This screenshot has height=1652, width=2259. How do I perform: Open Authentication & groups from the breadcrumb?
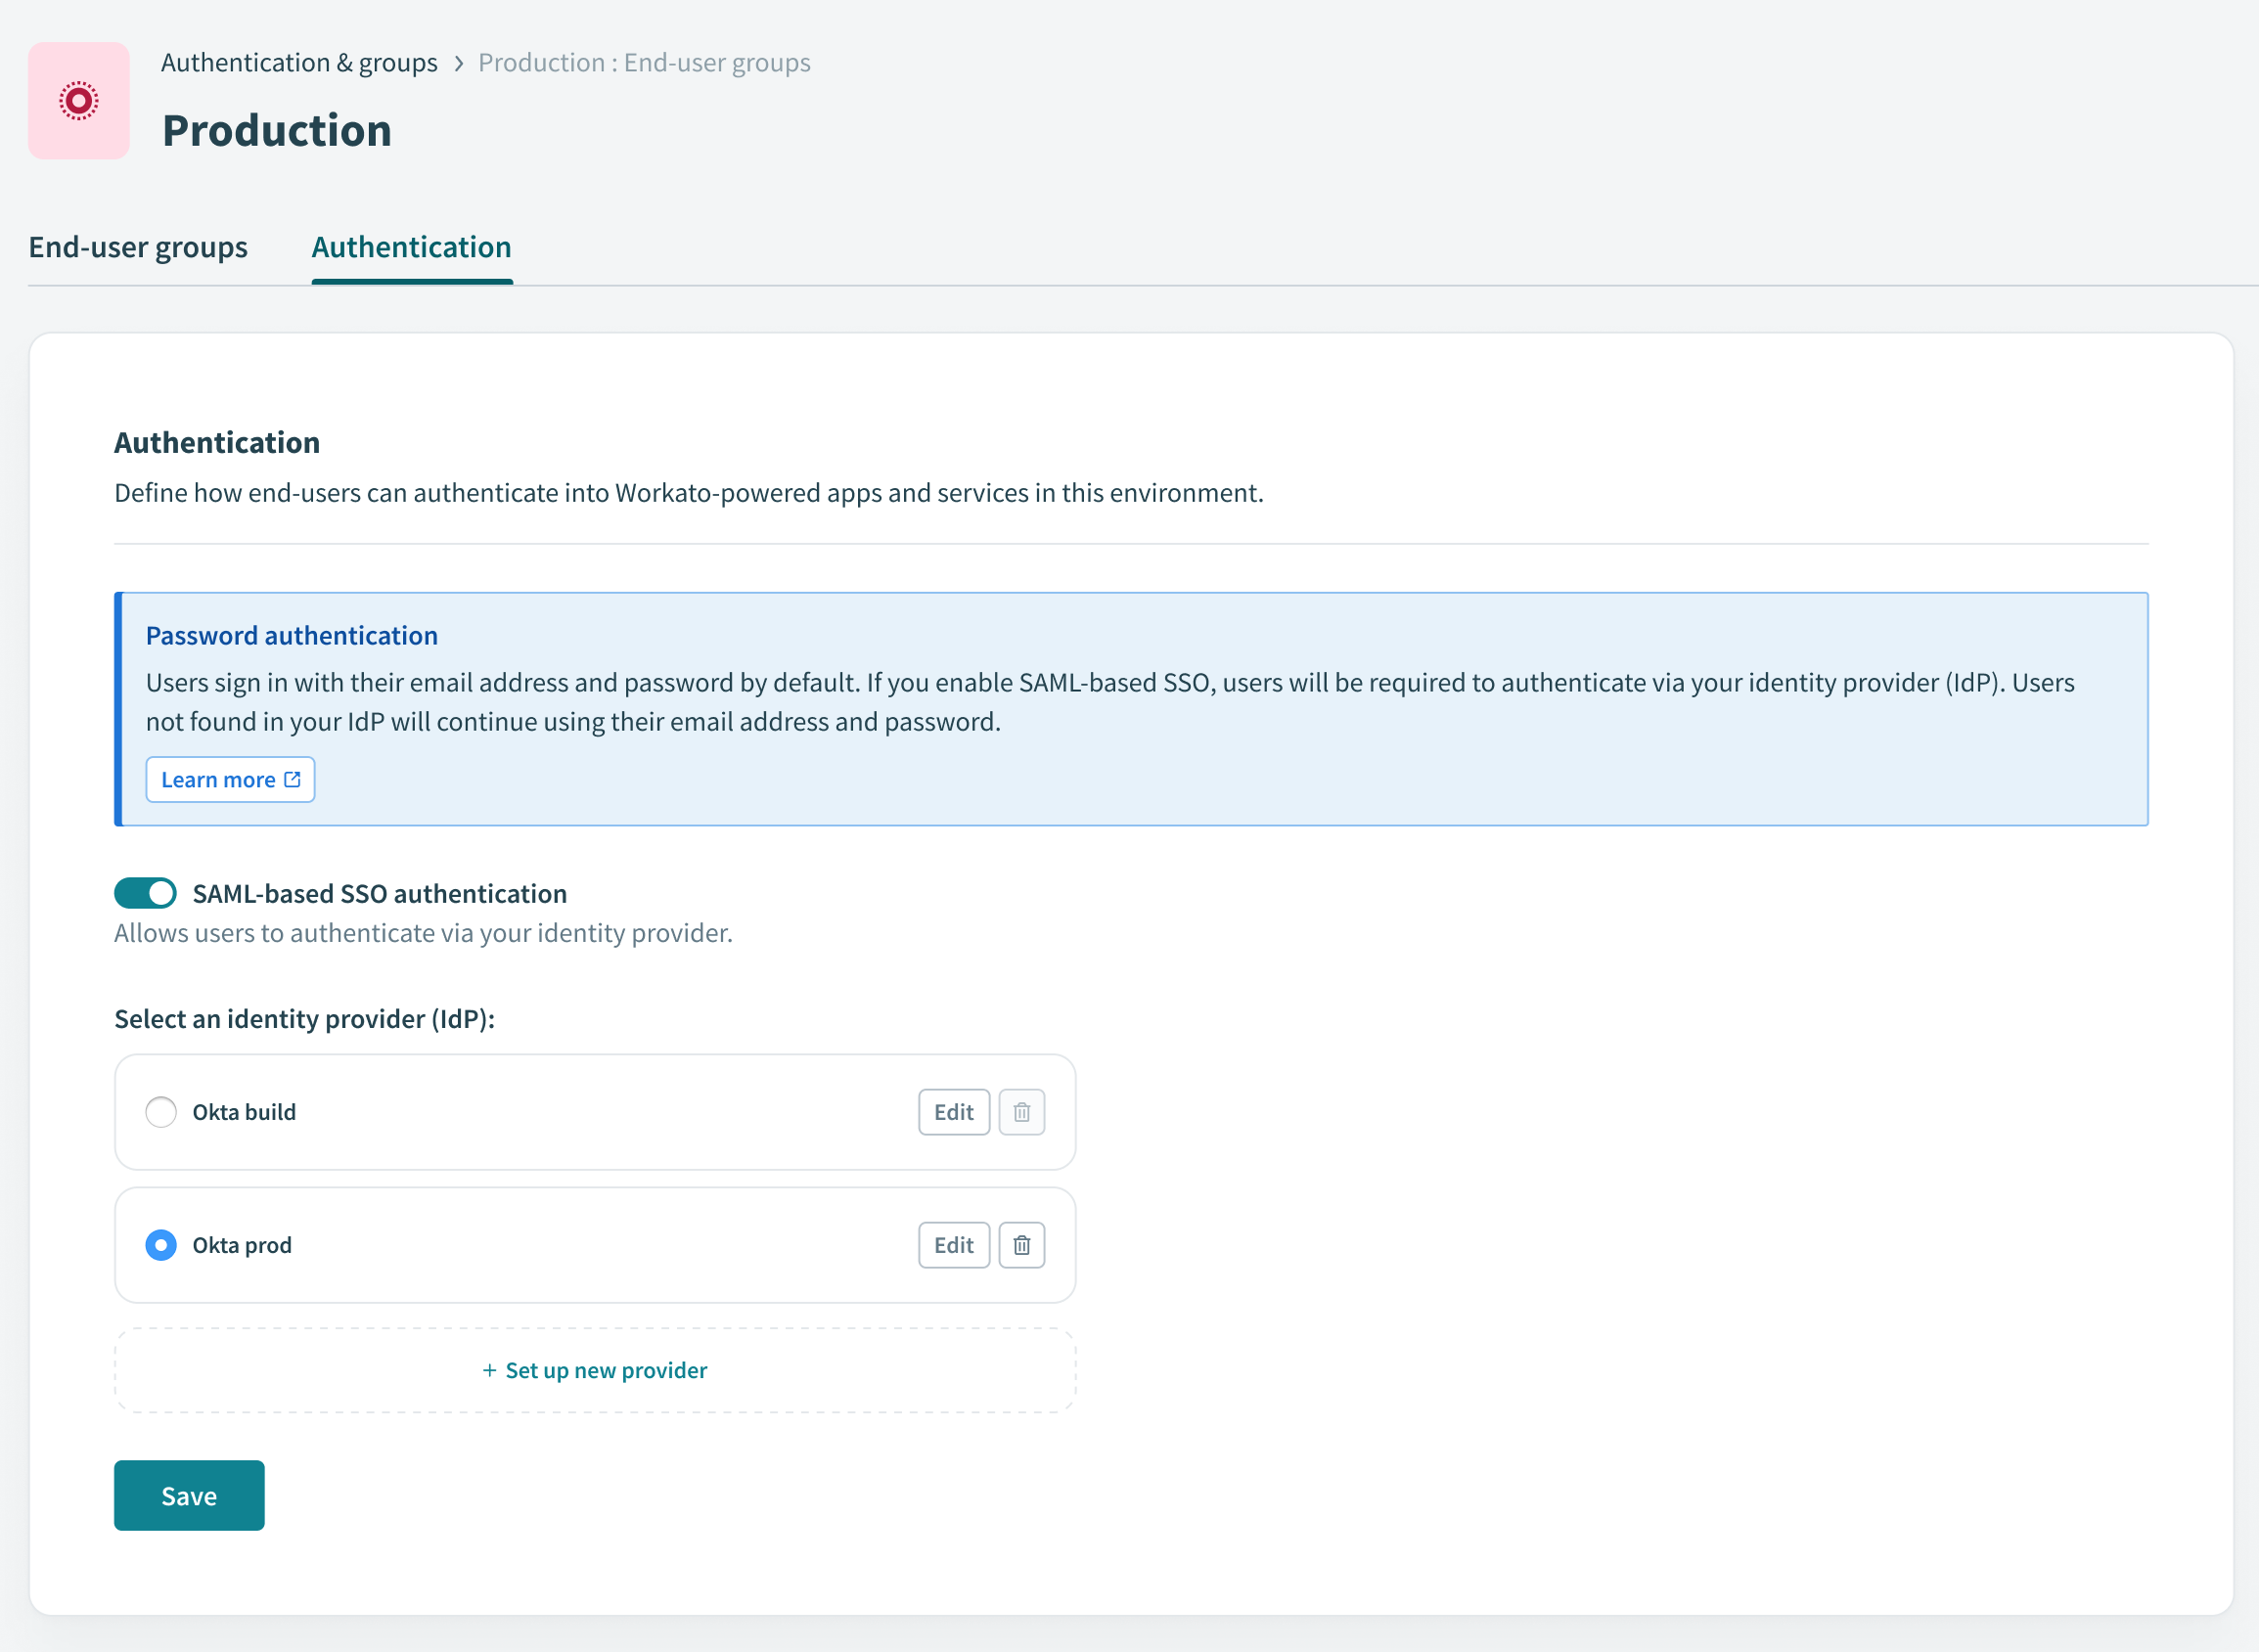click(300, 62)
